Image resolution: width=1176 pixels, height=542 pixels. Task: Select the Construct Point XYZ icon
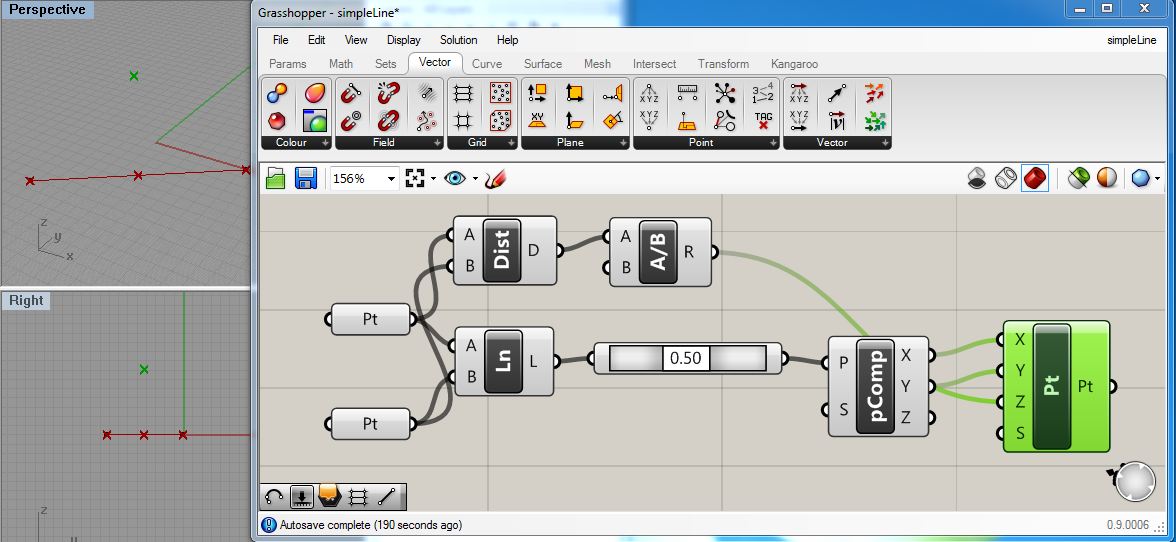click(x=649, y=120)
